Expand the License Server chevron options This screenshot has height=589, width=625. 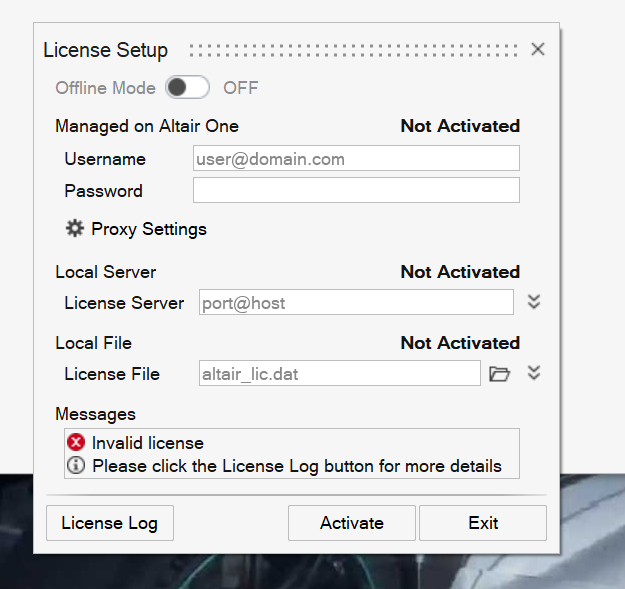click(534, 302)
